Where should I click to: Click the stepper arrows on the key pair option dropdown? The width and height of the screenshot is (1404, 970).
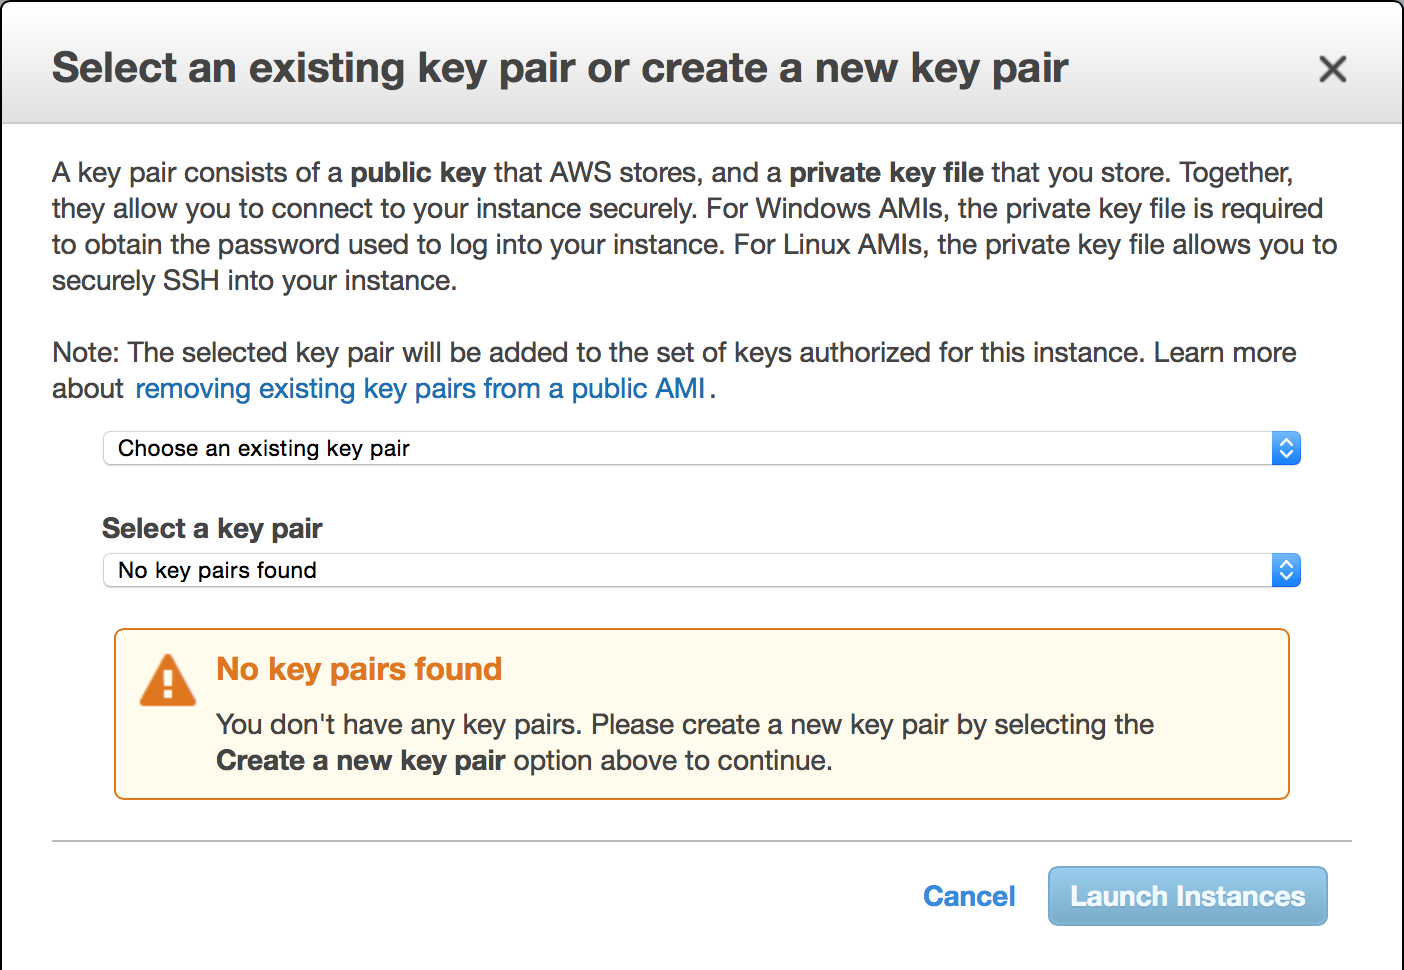pos(1286,449)
